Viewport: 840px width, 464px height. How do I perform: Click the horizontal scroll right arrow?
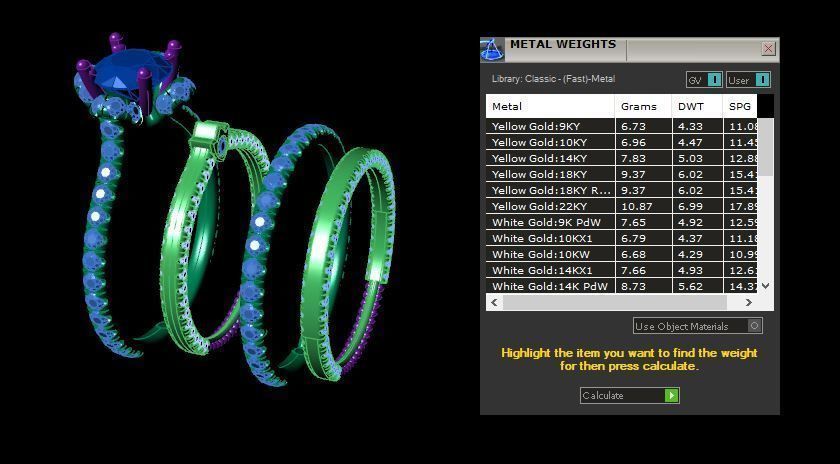pyautogui.click(x=748, y=303)
